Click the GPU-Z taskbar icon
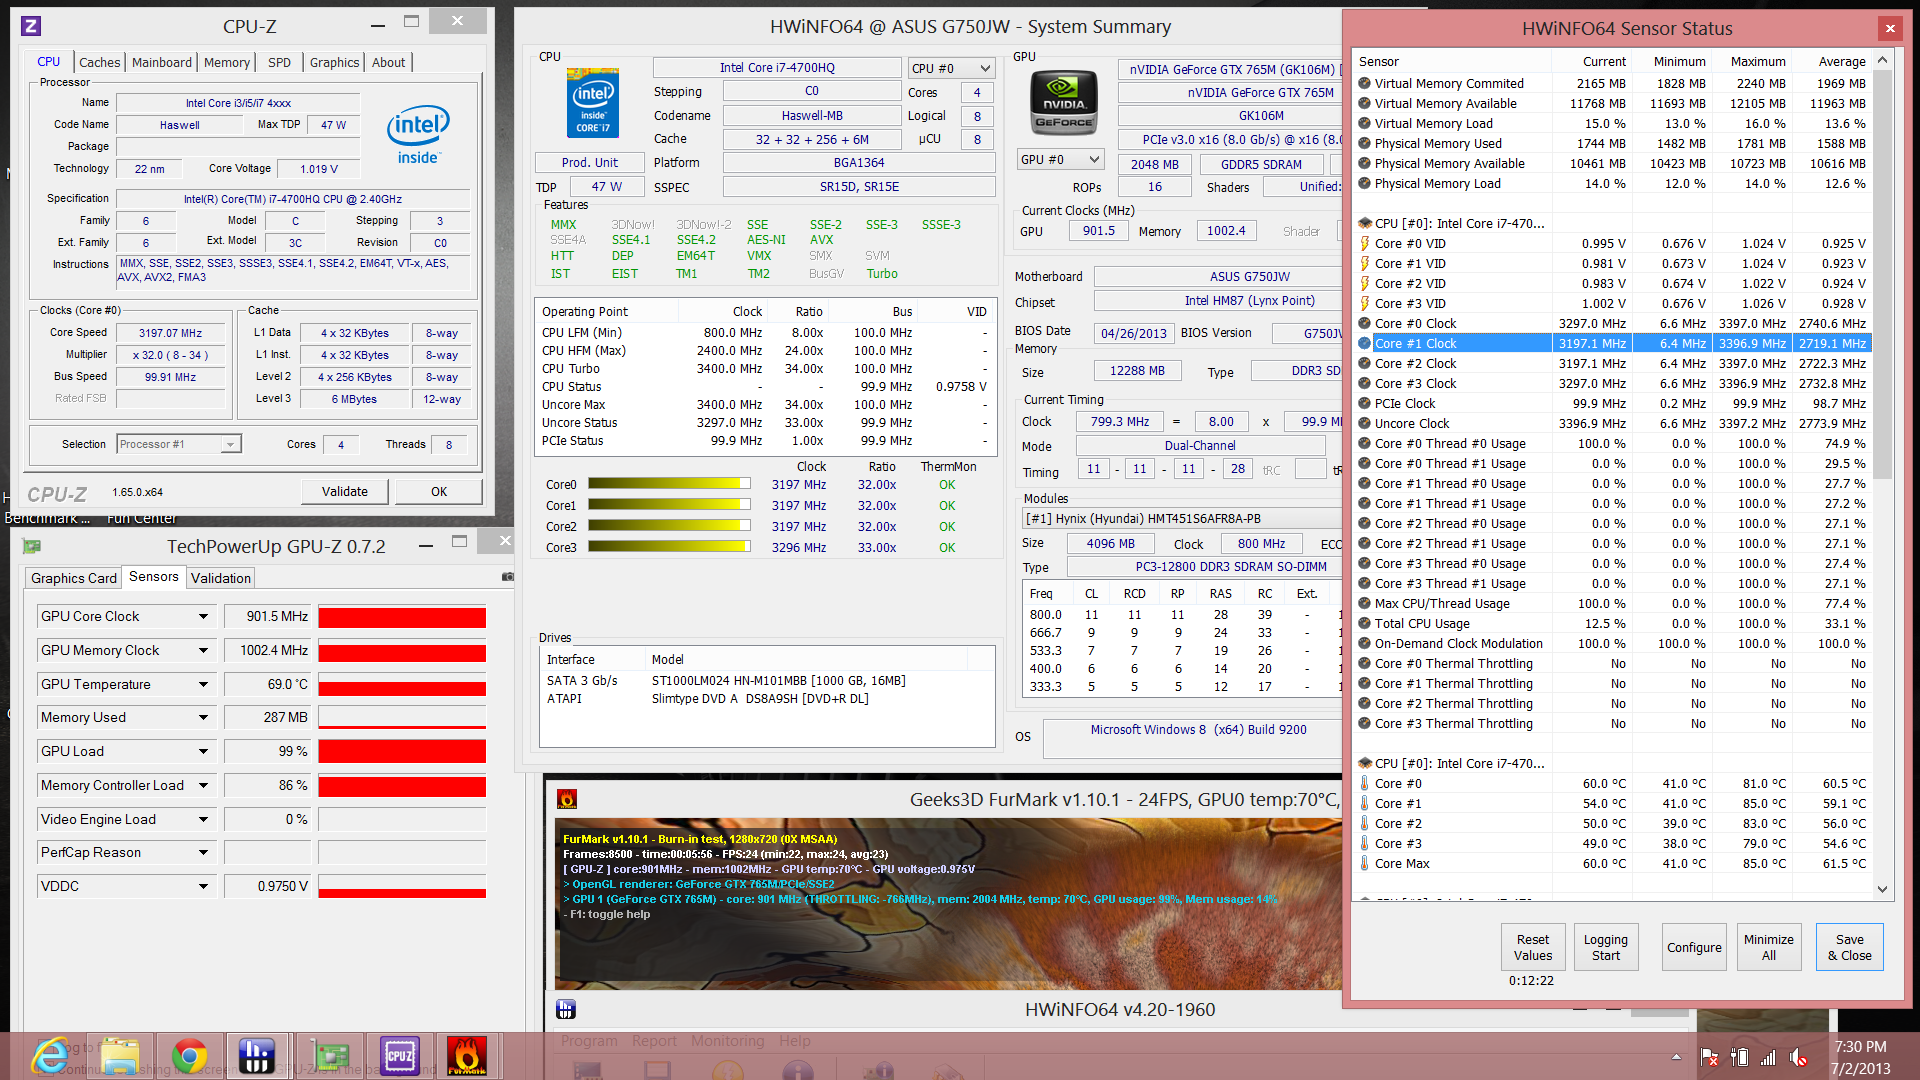 point(329,1056)
